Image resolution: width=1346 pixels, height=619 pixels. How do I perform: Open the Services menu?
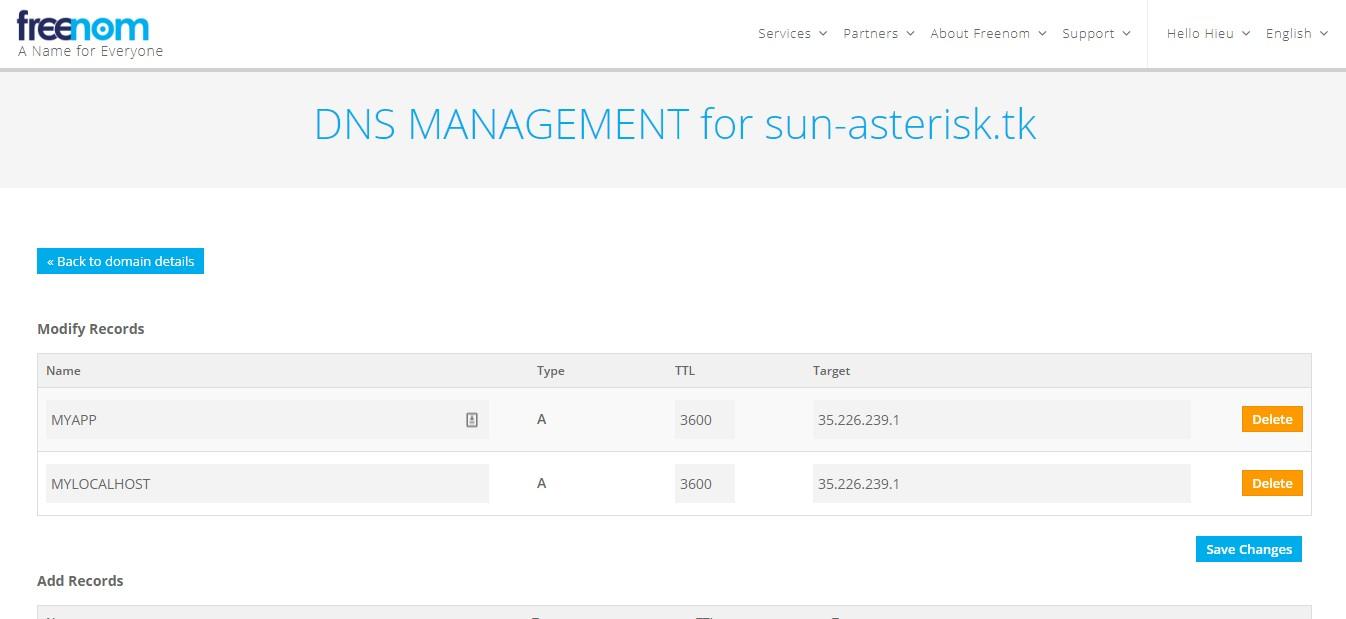click(792, 33)
